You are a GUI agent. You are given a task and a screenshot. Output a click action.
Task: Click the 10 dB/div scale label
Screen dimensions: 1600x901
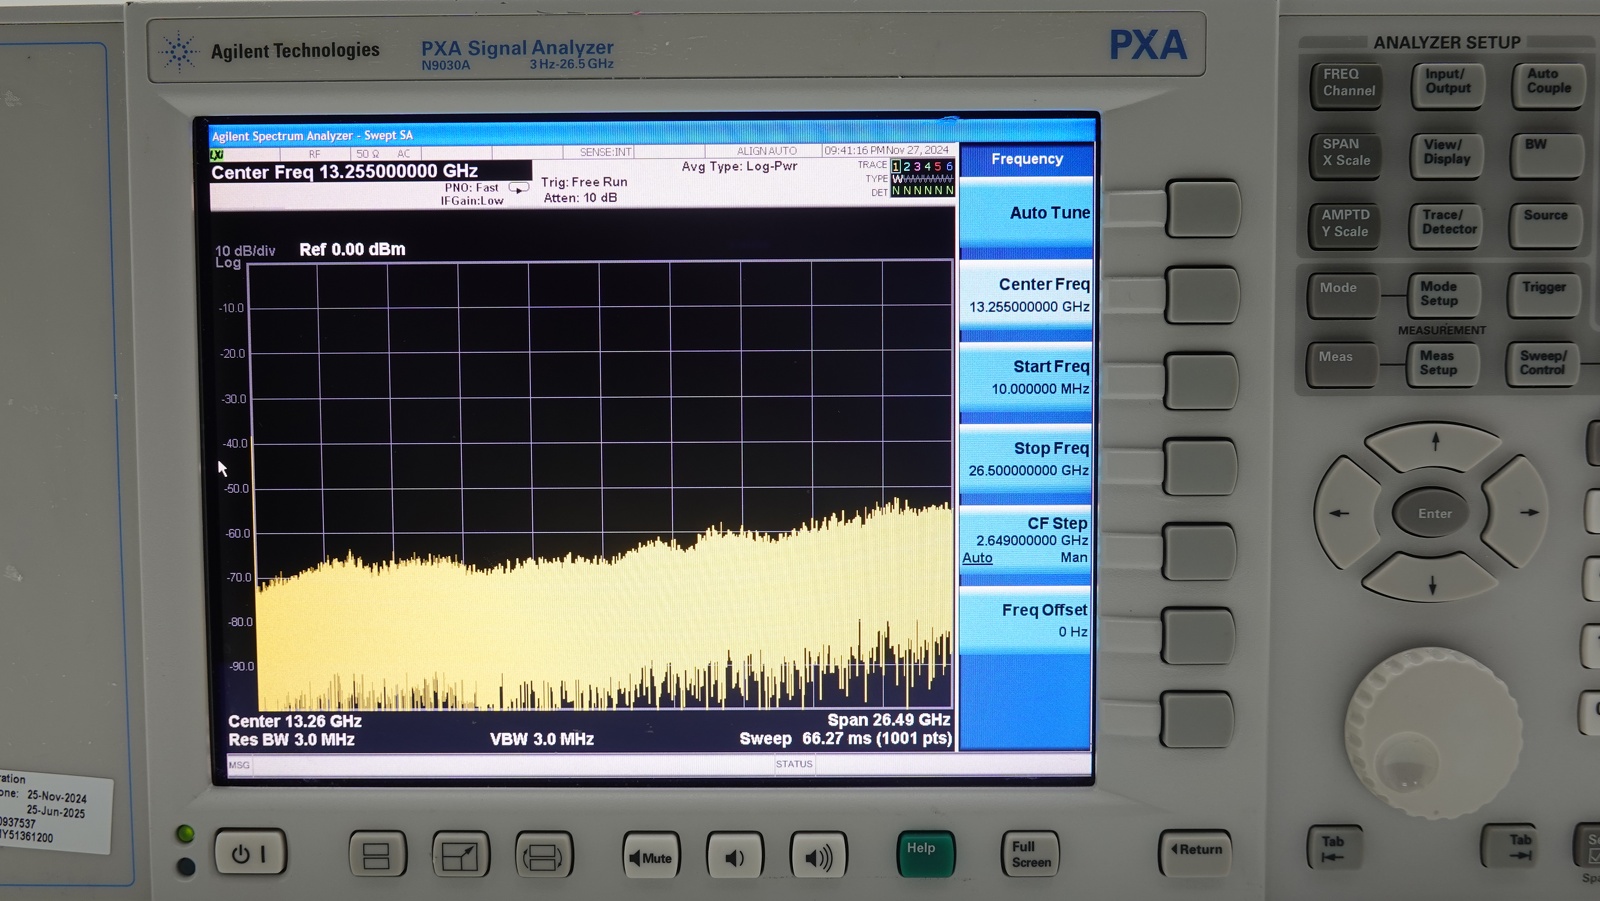pos(245,251)
